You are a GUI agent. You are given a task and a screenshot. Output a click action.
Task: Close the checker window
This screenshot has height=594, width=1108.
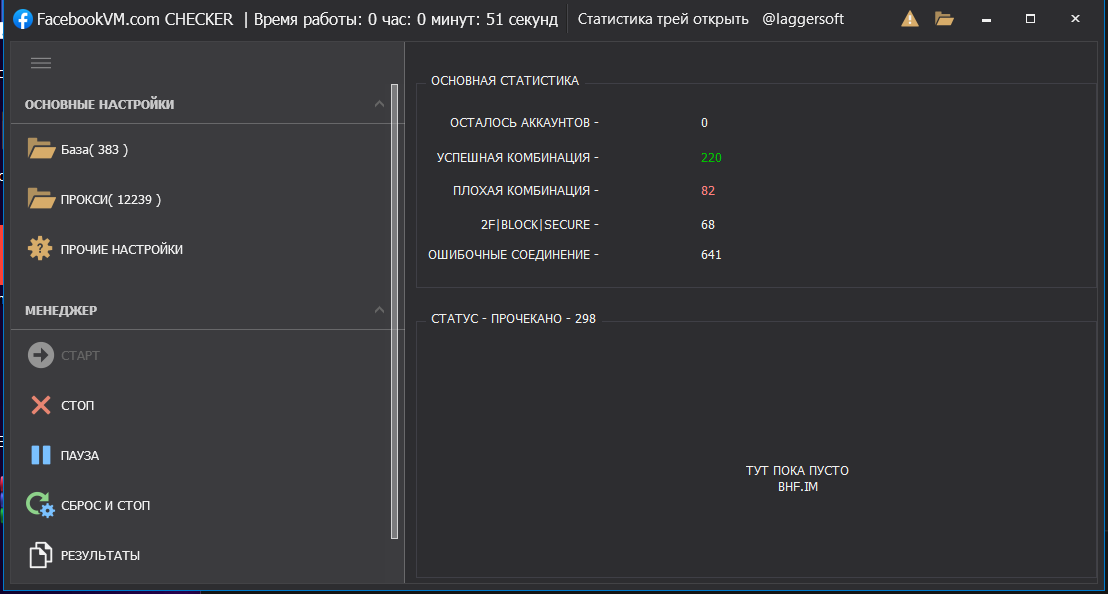click(1075, 19)
